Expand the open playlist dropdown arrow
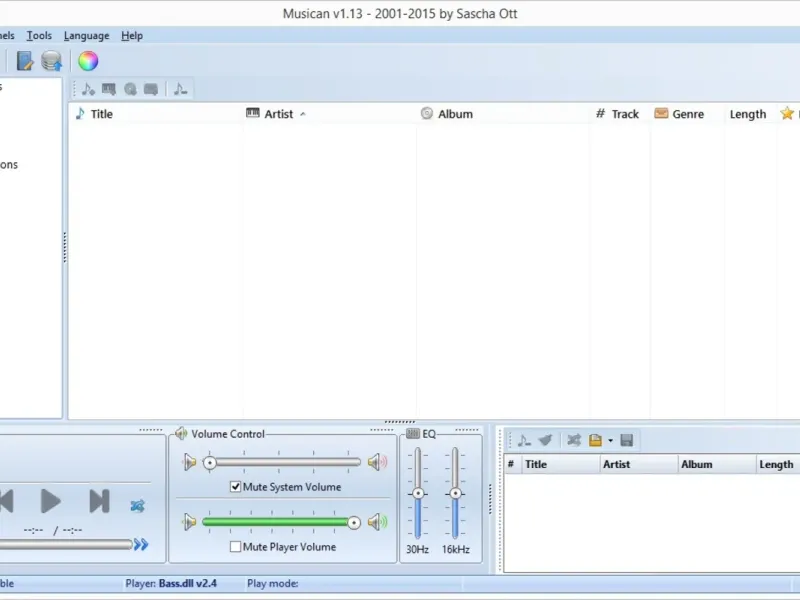800x600 pixels. (x=610, y=440)
